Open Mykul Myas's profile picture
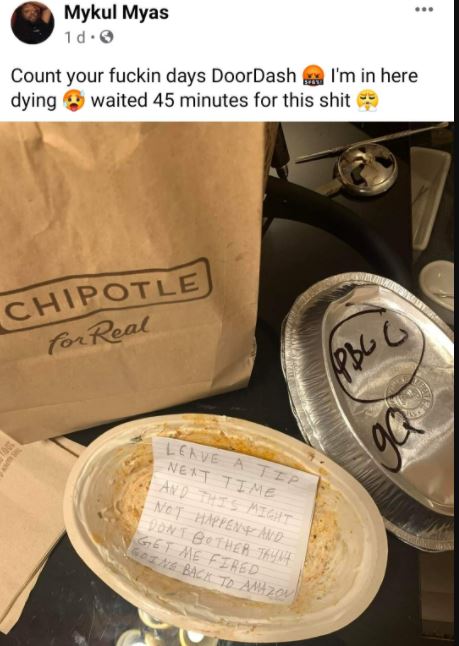Screen dimensions: 459x646 (x=33, y=23)
